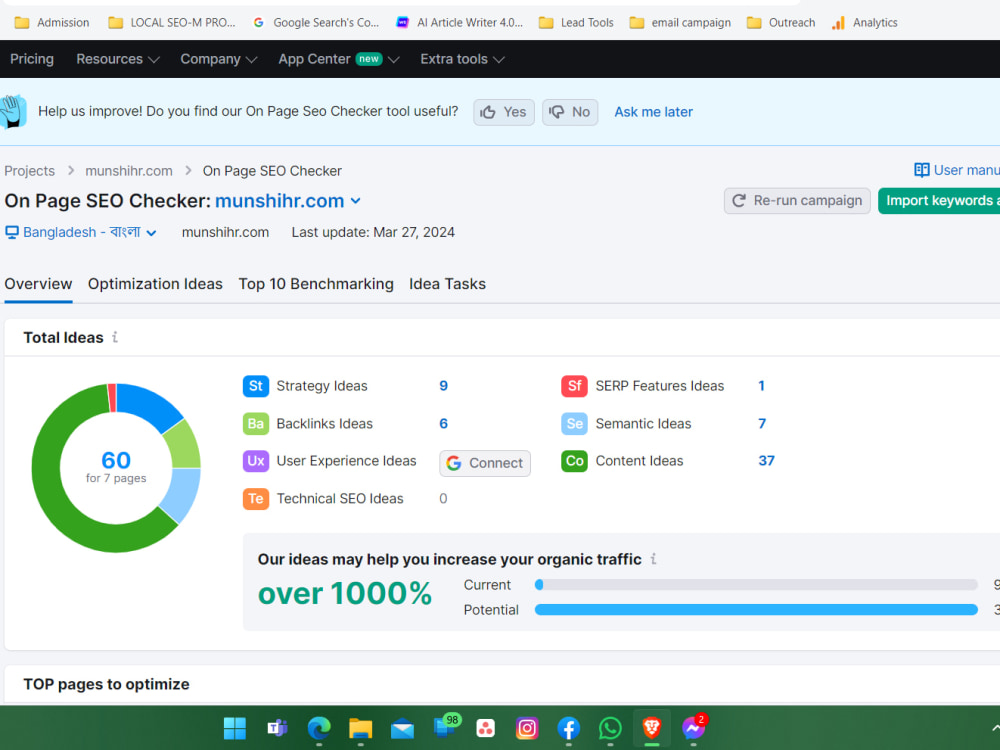Open AI Article Writer 4.0 bookmark
Viewport: 1000px width, 750px height.
pos(459,22)
